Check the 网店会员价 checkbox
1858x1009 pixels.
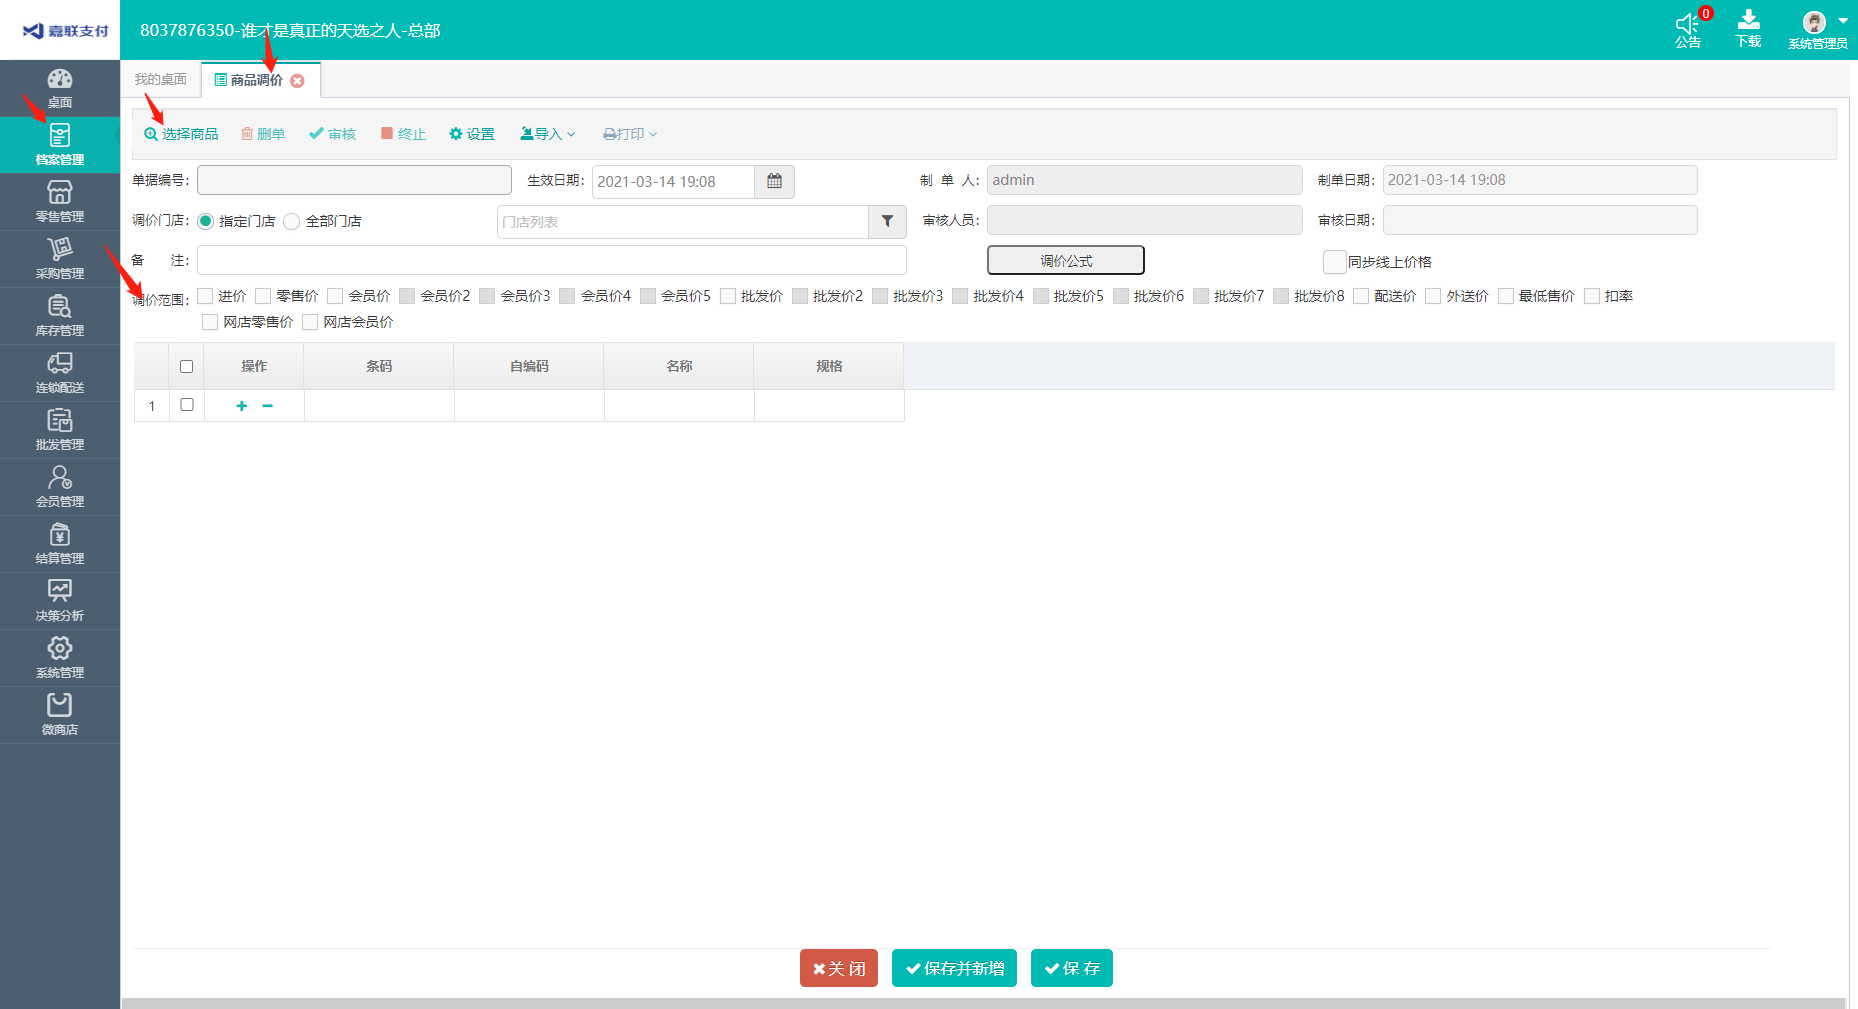310,322
